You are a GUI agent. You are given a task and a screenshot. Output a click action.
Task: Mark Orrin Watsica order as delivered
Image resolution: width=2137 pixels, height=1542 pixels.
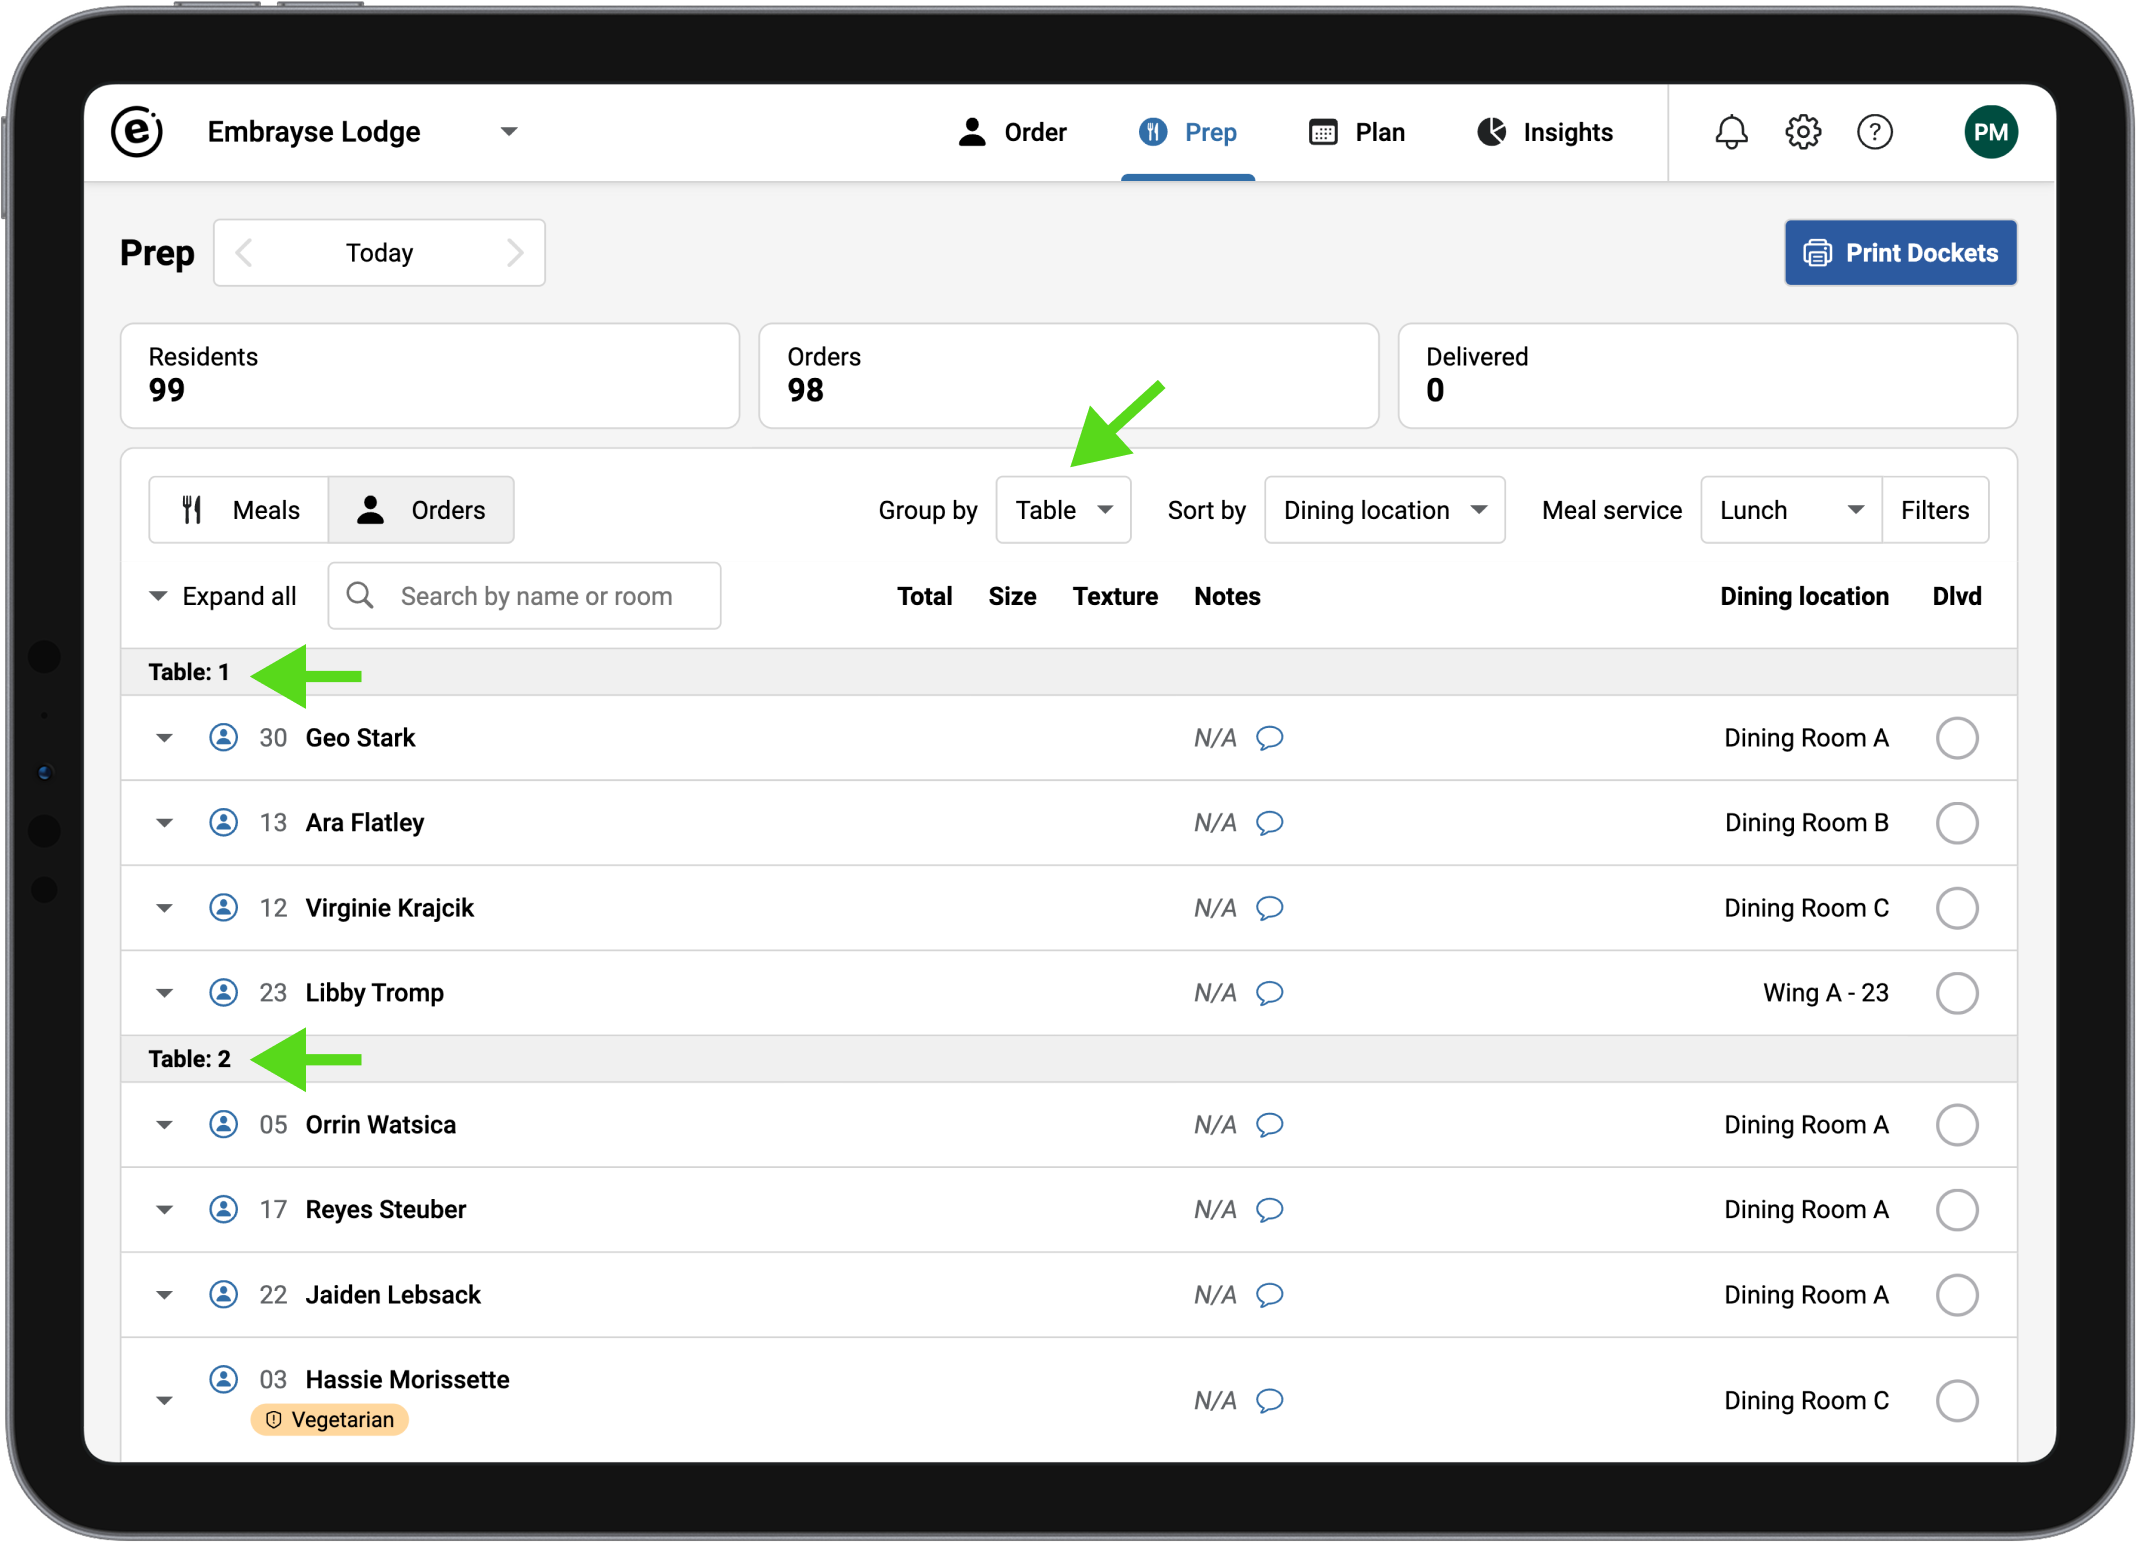point(1956,1125)
